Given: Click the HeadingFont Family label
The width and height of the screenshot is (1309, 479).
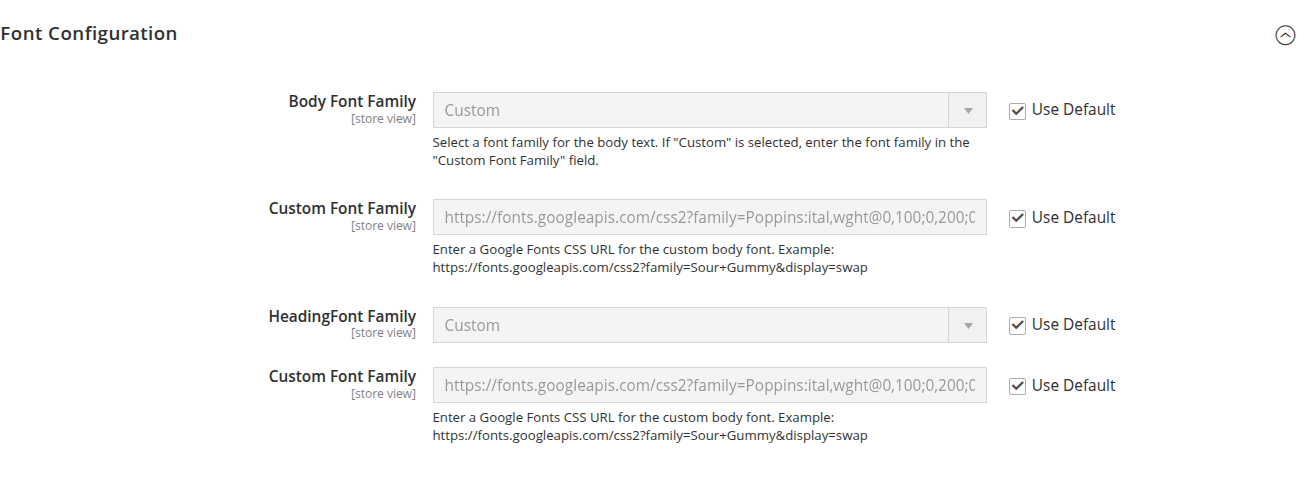Looking at the screenshot, I should coord(342,316).
